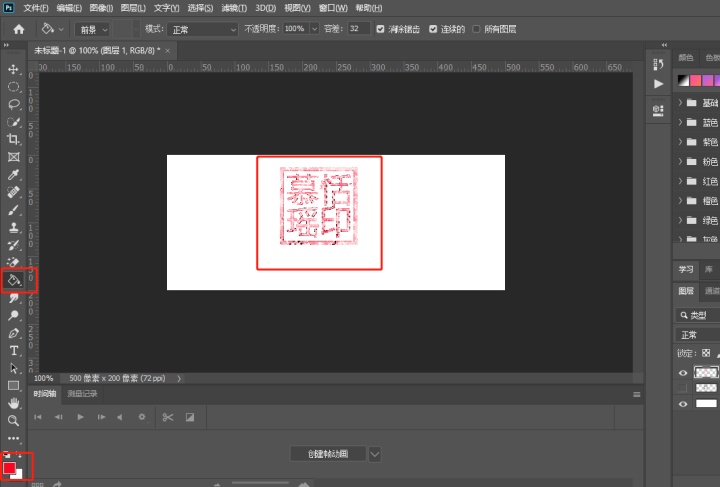Open the 滤镜(T) menu
Viewport: 720px width, 487px height.
(x=234, y=8)
